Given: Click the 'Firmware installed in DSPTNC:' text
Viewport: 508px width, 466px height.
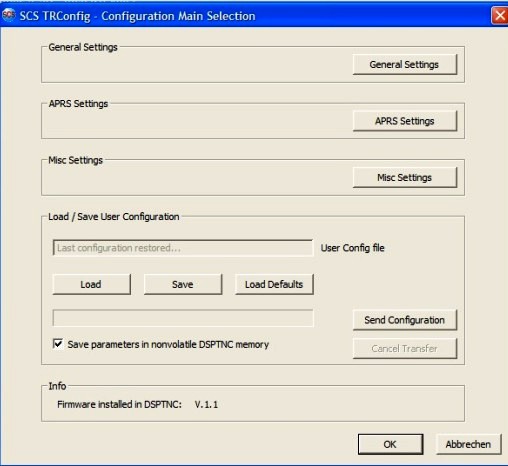Looking at the screenshot, I should [119, 404].
